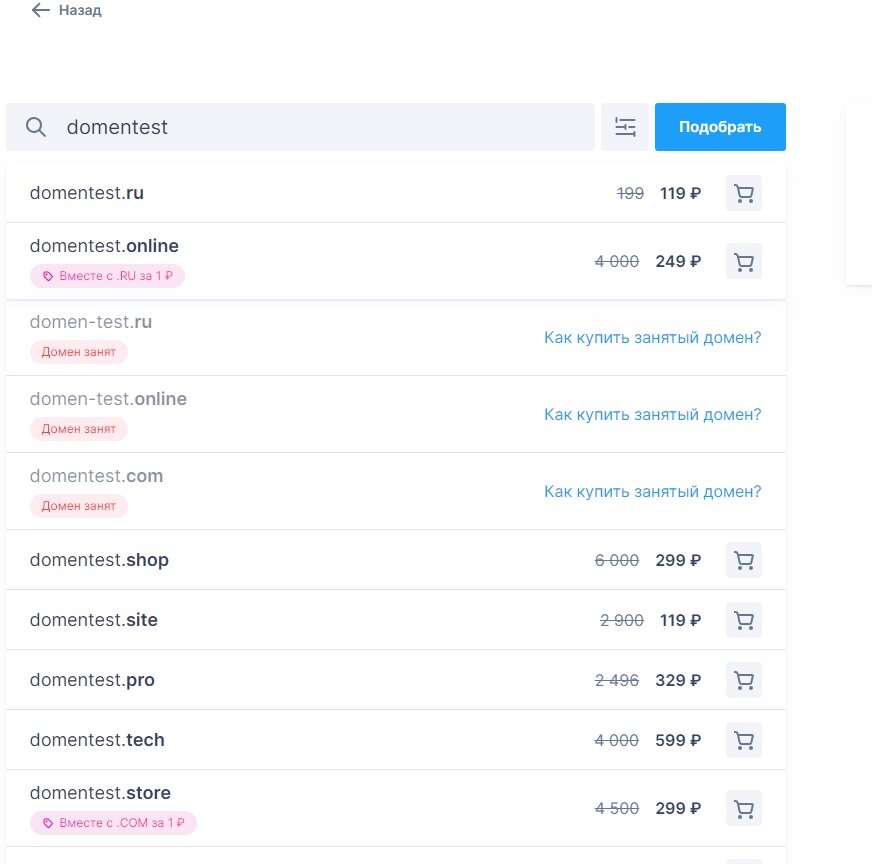
Task: Click the 'Вместе с .COM за 1 ₽' tag
Action: pos(113,823)
